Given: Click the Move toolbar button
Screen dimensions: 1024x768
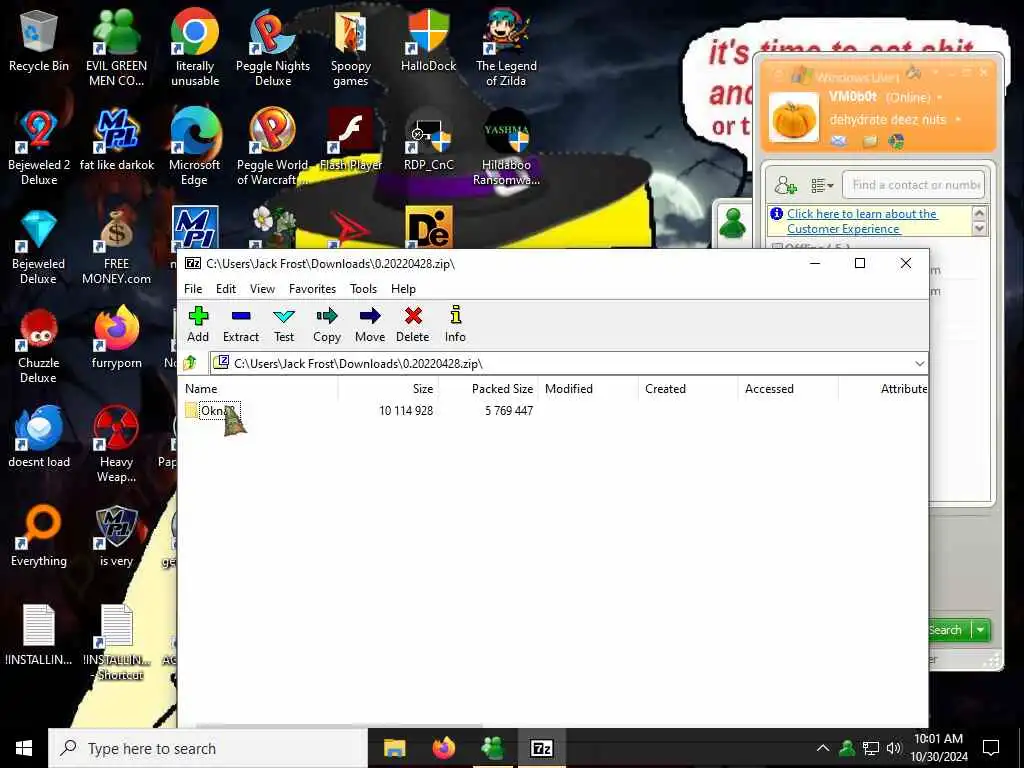Looking at the screenshot, I should point(370,325).
